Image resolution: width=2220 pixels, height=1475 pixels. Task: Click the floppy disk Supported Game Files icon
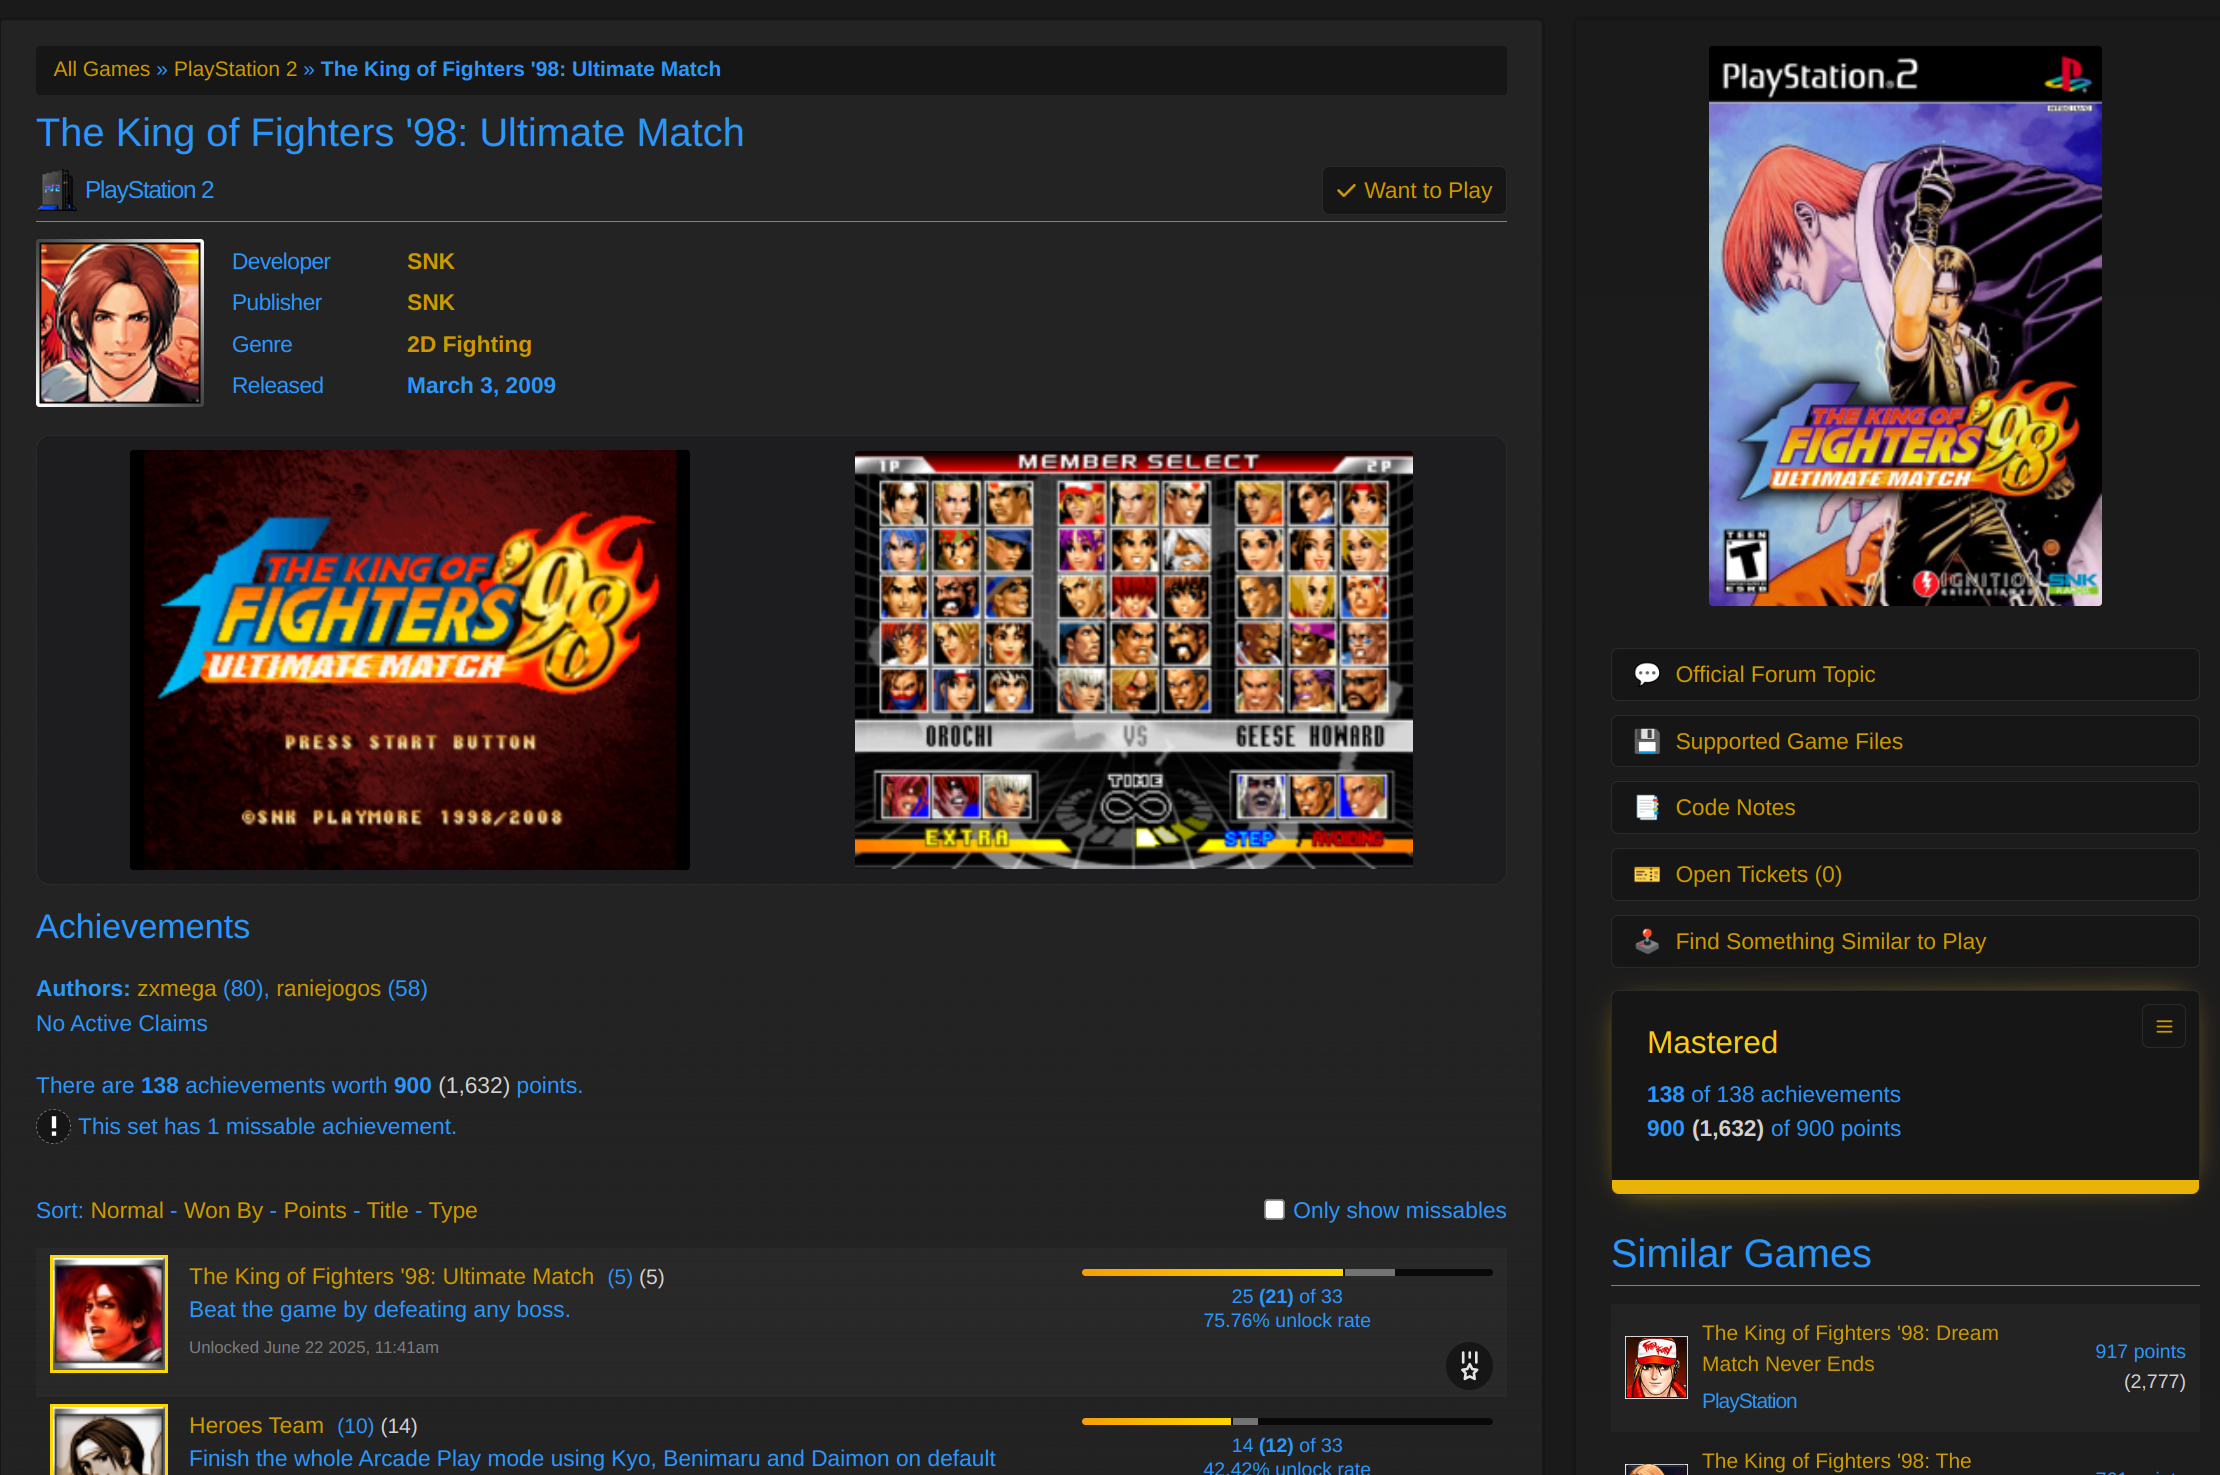pyautogui.click(x=1646, y=741)
